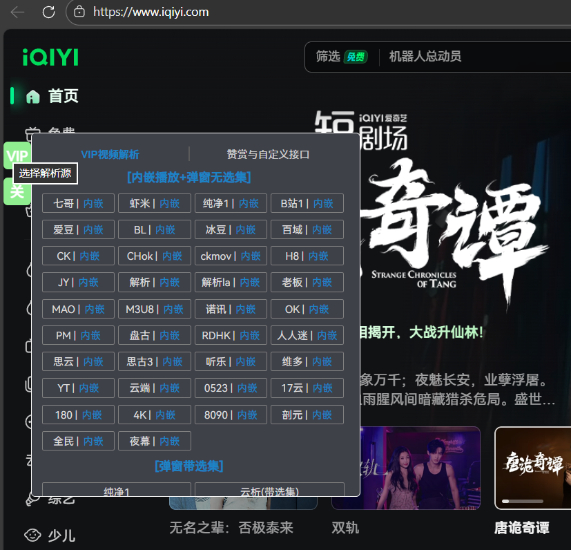This screenshot has width=571, height=550.
Task: Select 人人迷 内嵌 parse source
Action: click(307, 335)
